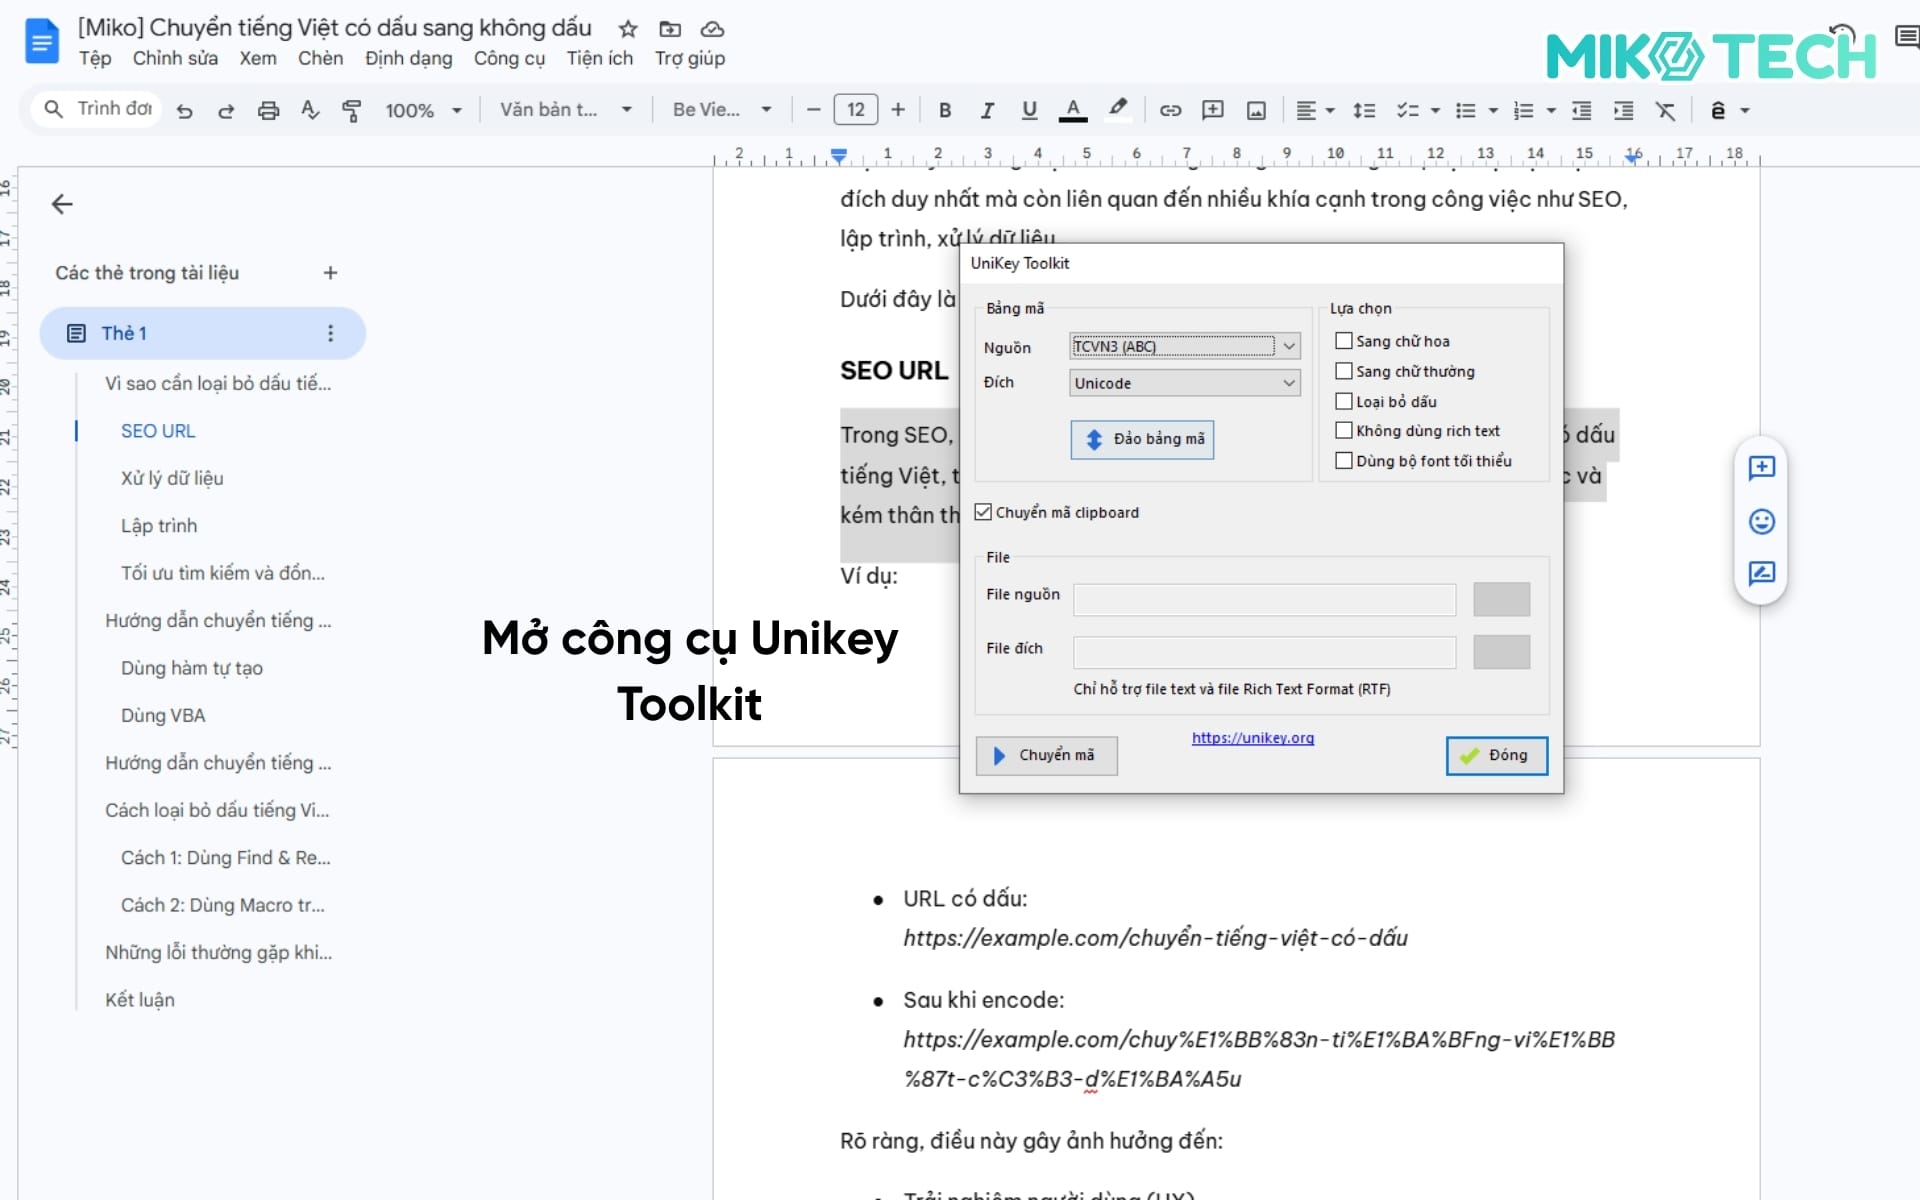Insert a link with chain icon

(x=1170, y=111)
